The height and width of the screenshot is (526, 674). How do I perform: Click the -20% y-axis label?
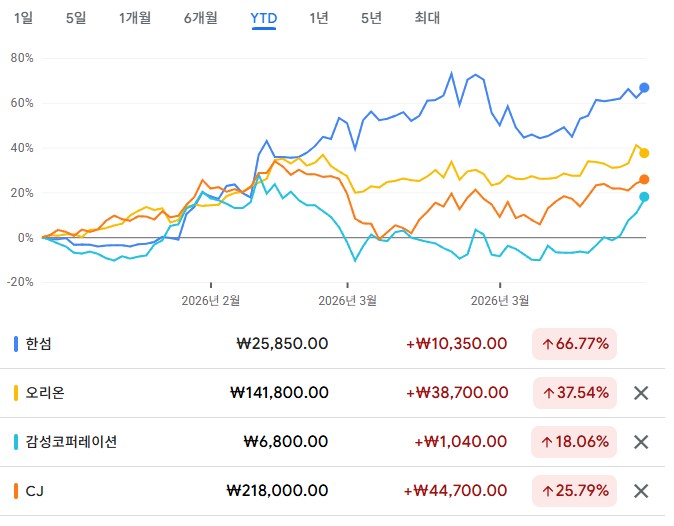[x=20, y=282]
